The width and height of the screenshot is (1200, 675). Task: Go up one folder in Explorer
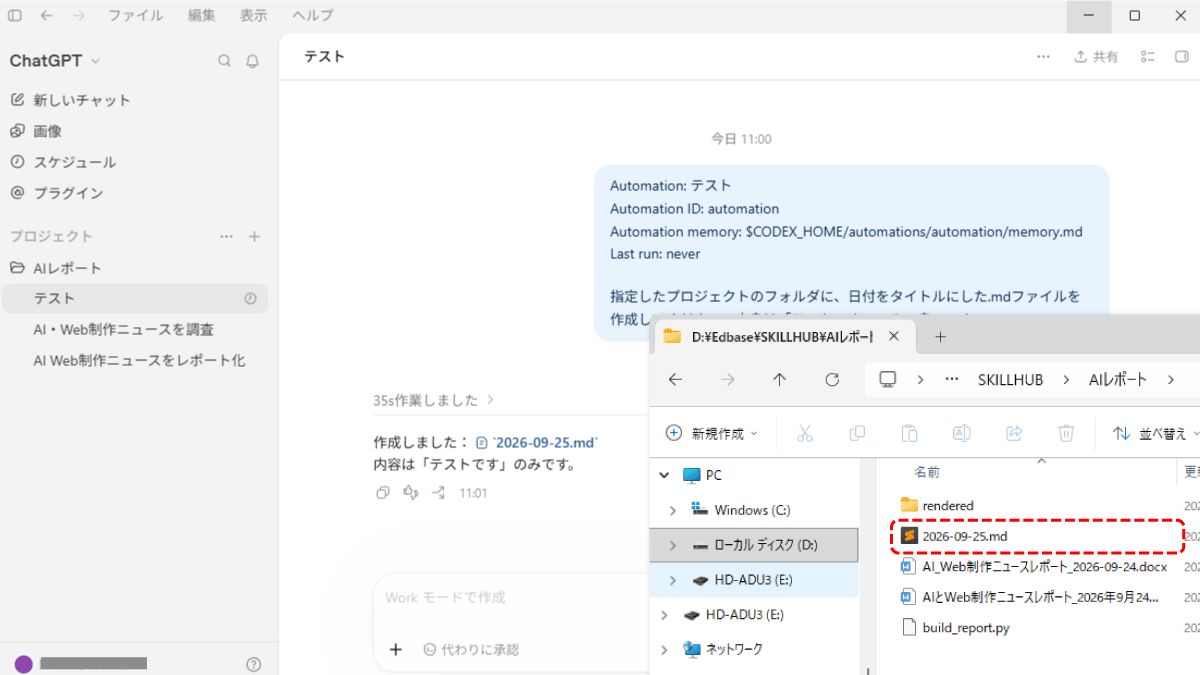[779, 380]
